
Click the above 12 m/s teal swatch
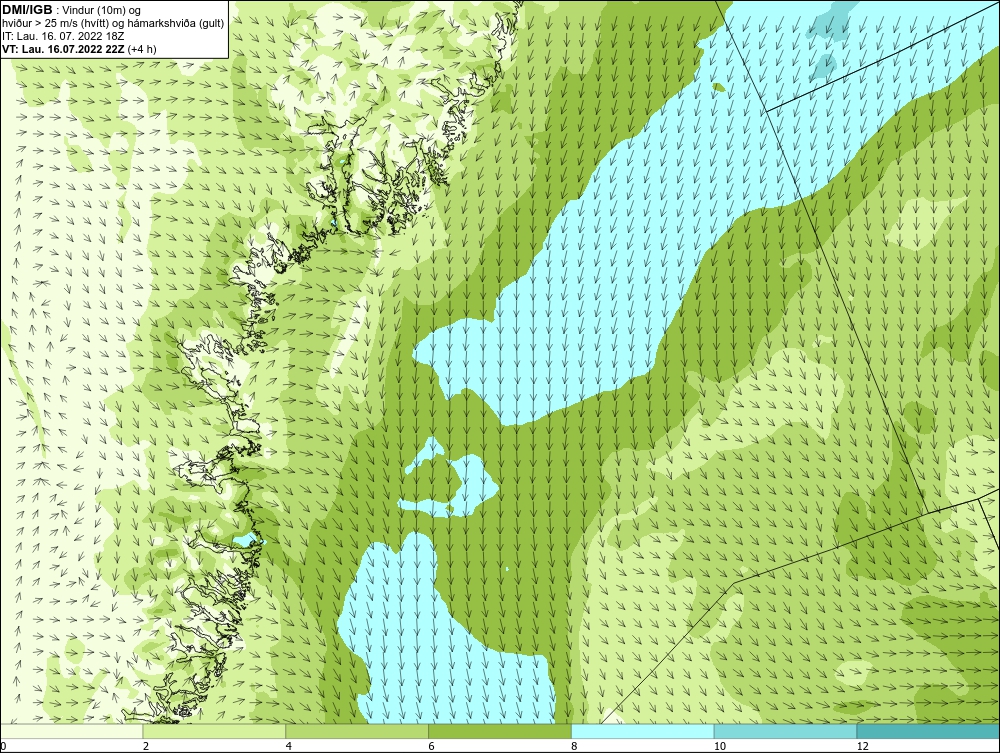tap(929, 731)
